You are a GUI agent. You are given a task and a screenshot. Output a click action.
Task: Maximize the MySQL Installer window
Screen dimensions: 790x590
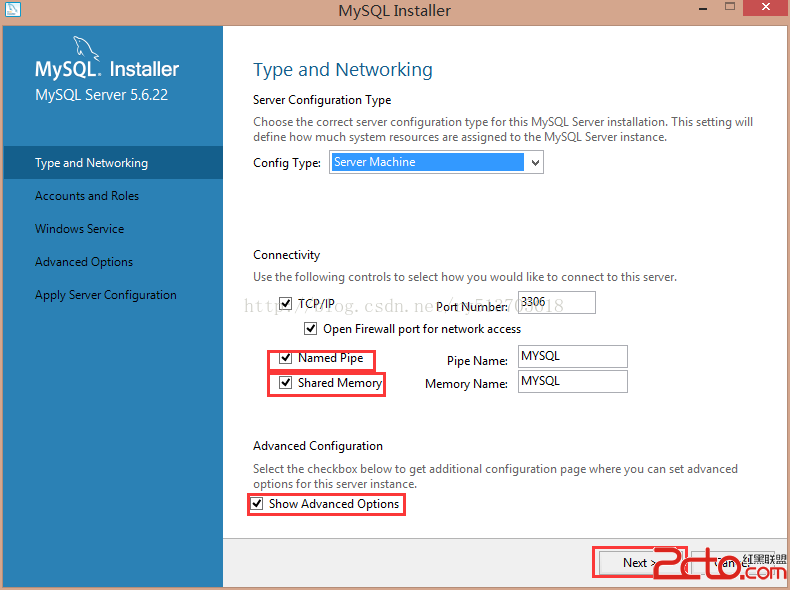point(730,8)
